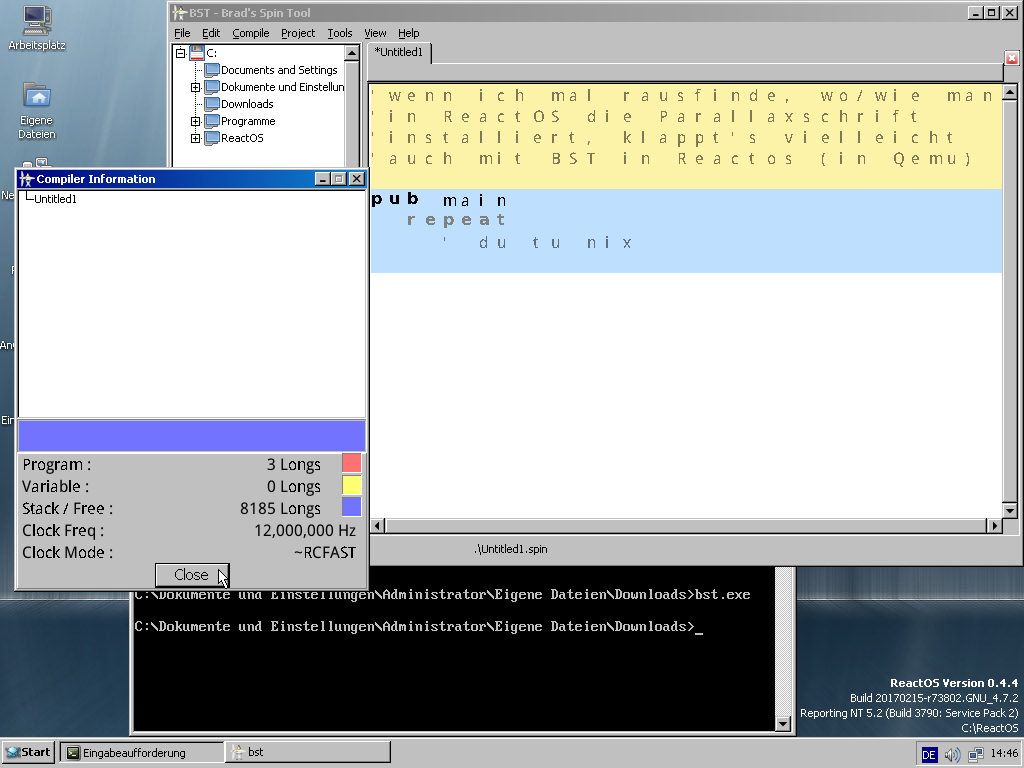Open the Start menu button
This screenshot has height=768, width=1024.
(28, 752)
